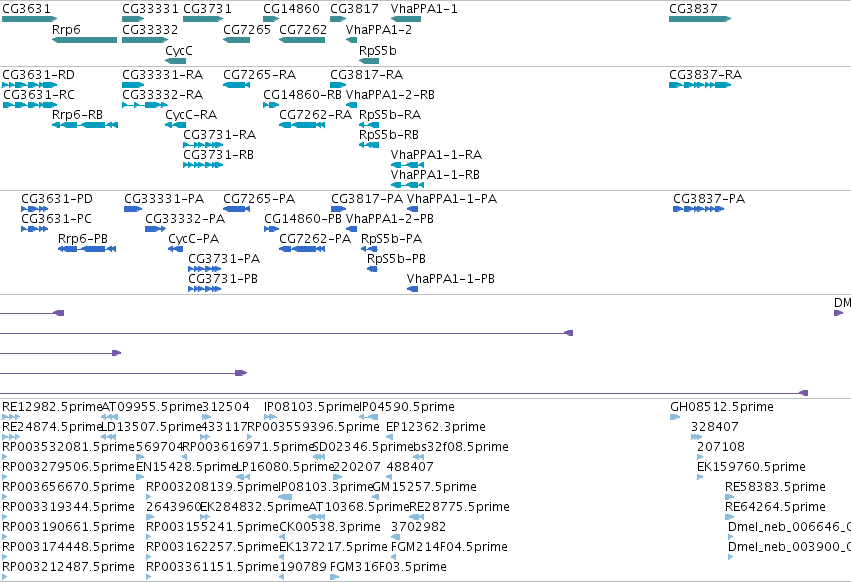
Task: Click the CG14860 gene label
Action: [291, 9]
